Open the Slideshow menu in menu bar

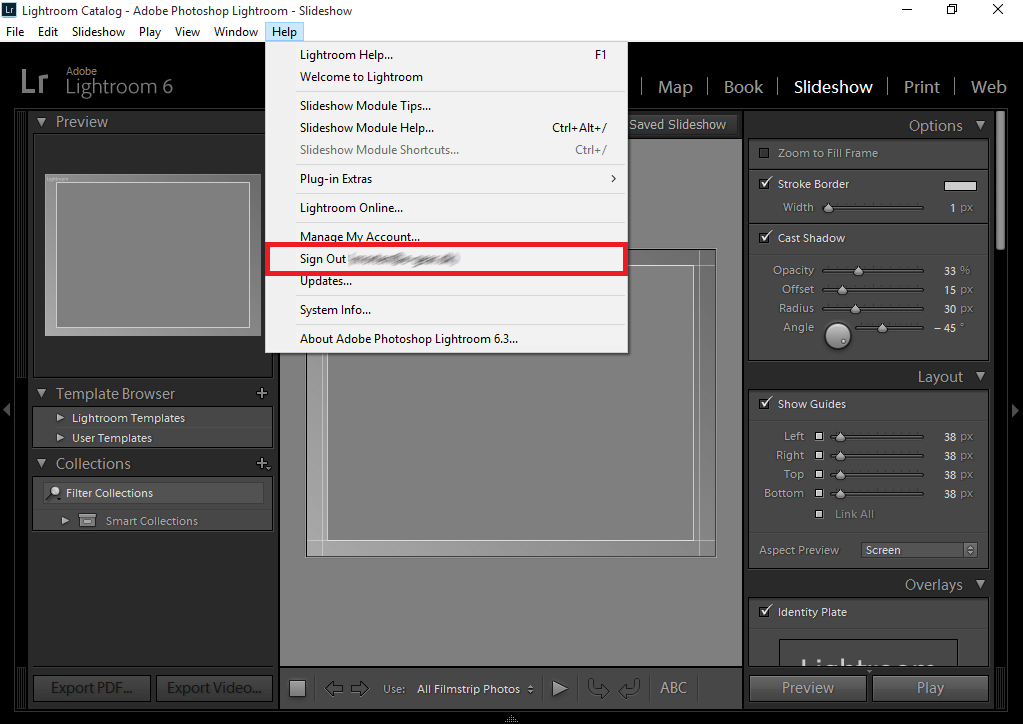coord(99,32)
